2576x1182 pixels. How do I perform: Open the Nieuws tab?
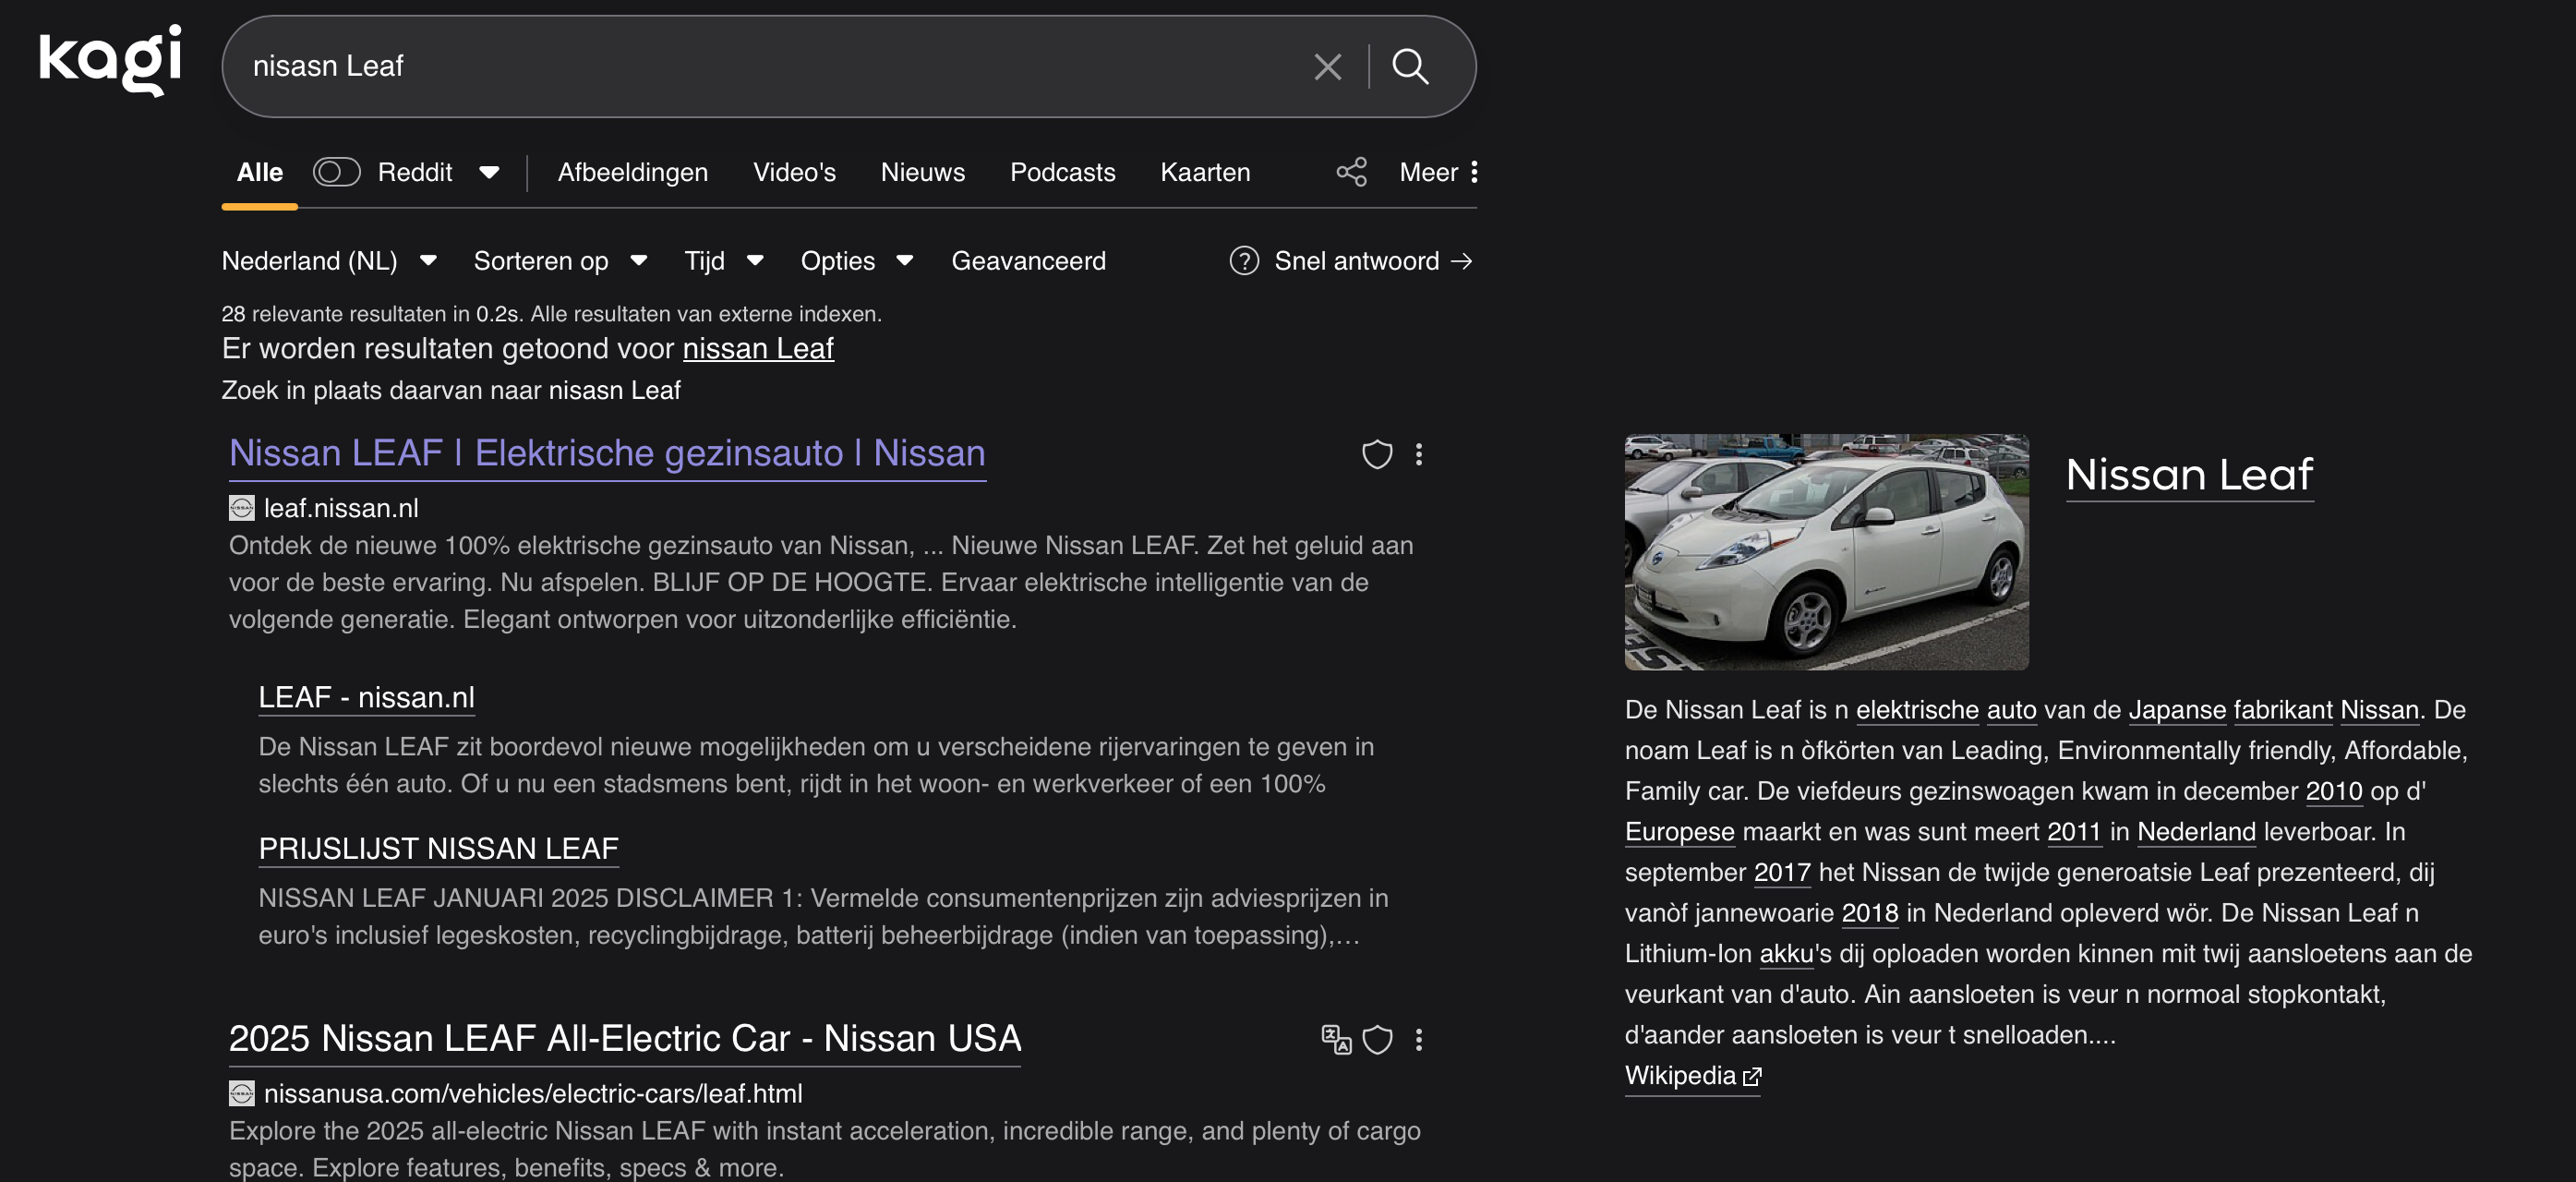[x=922, y=172]
